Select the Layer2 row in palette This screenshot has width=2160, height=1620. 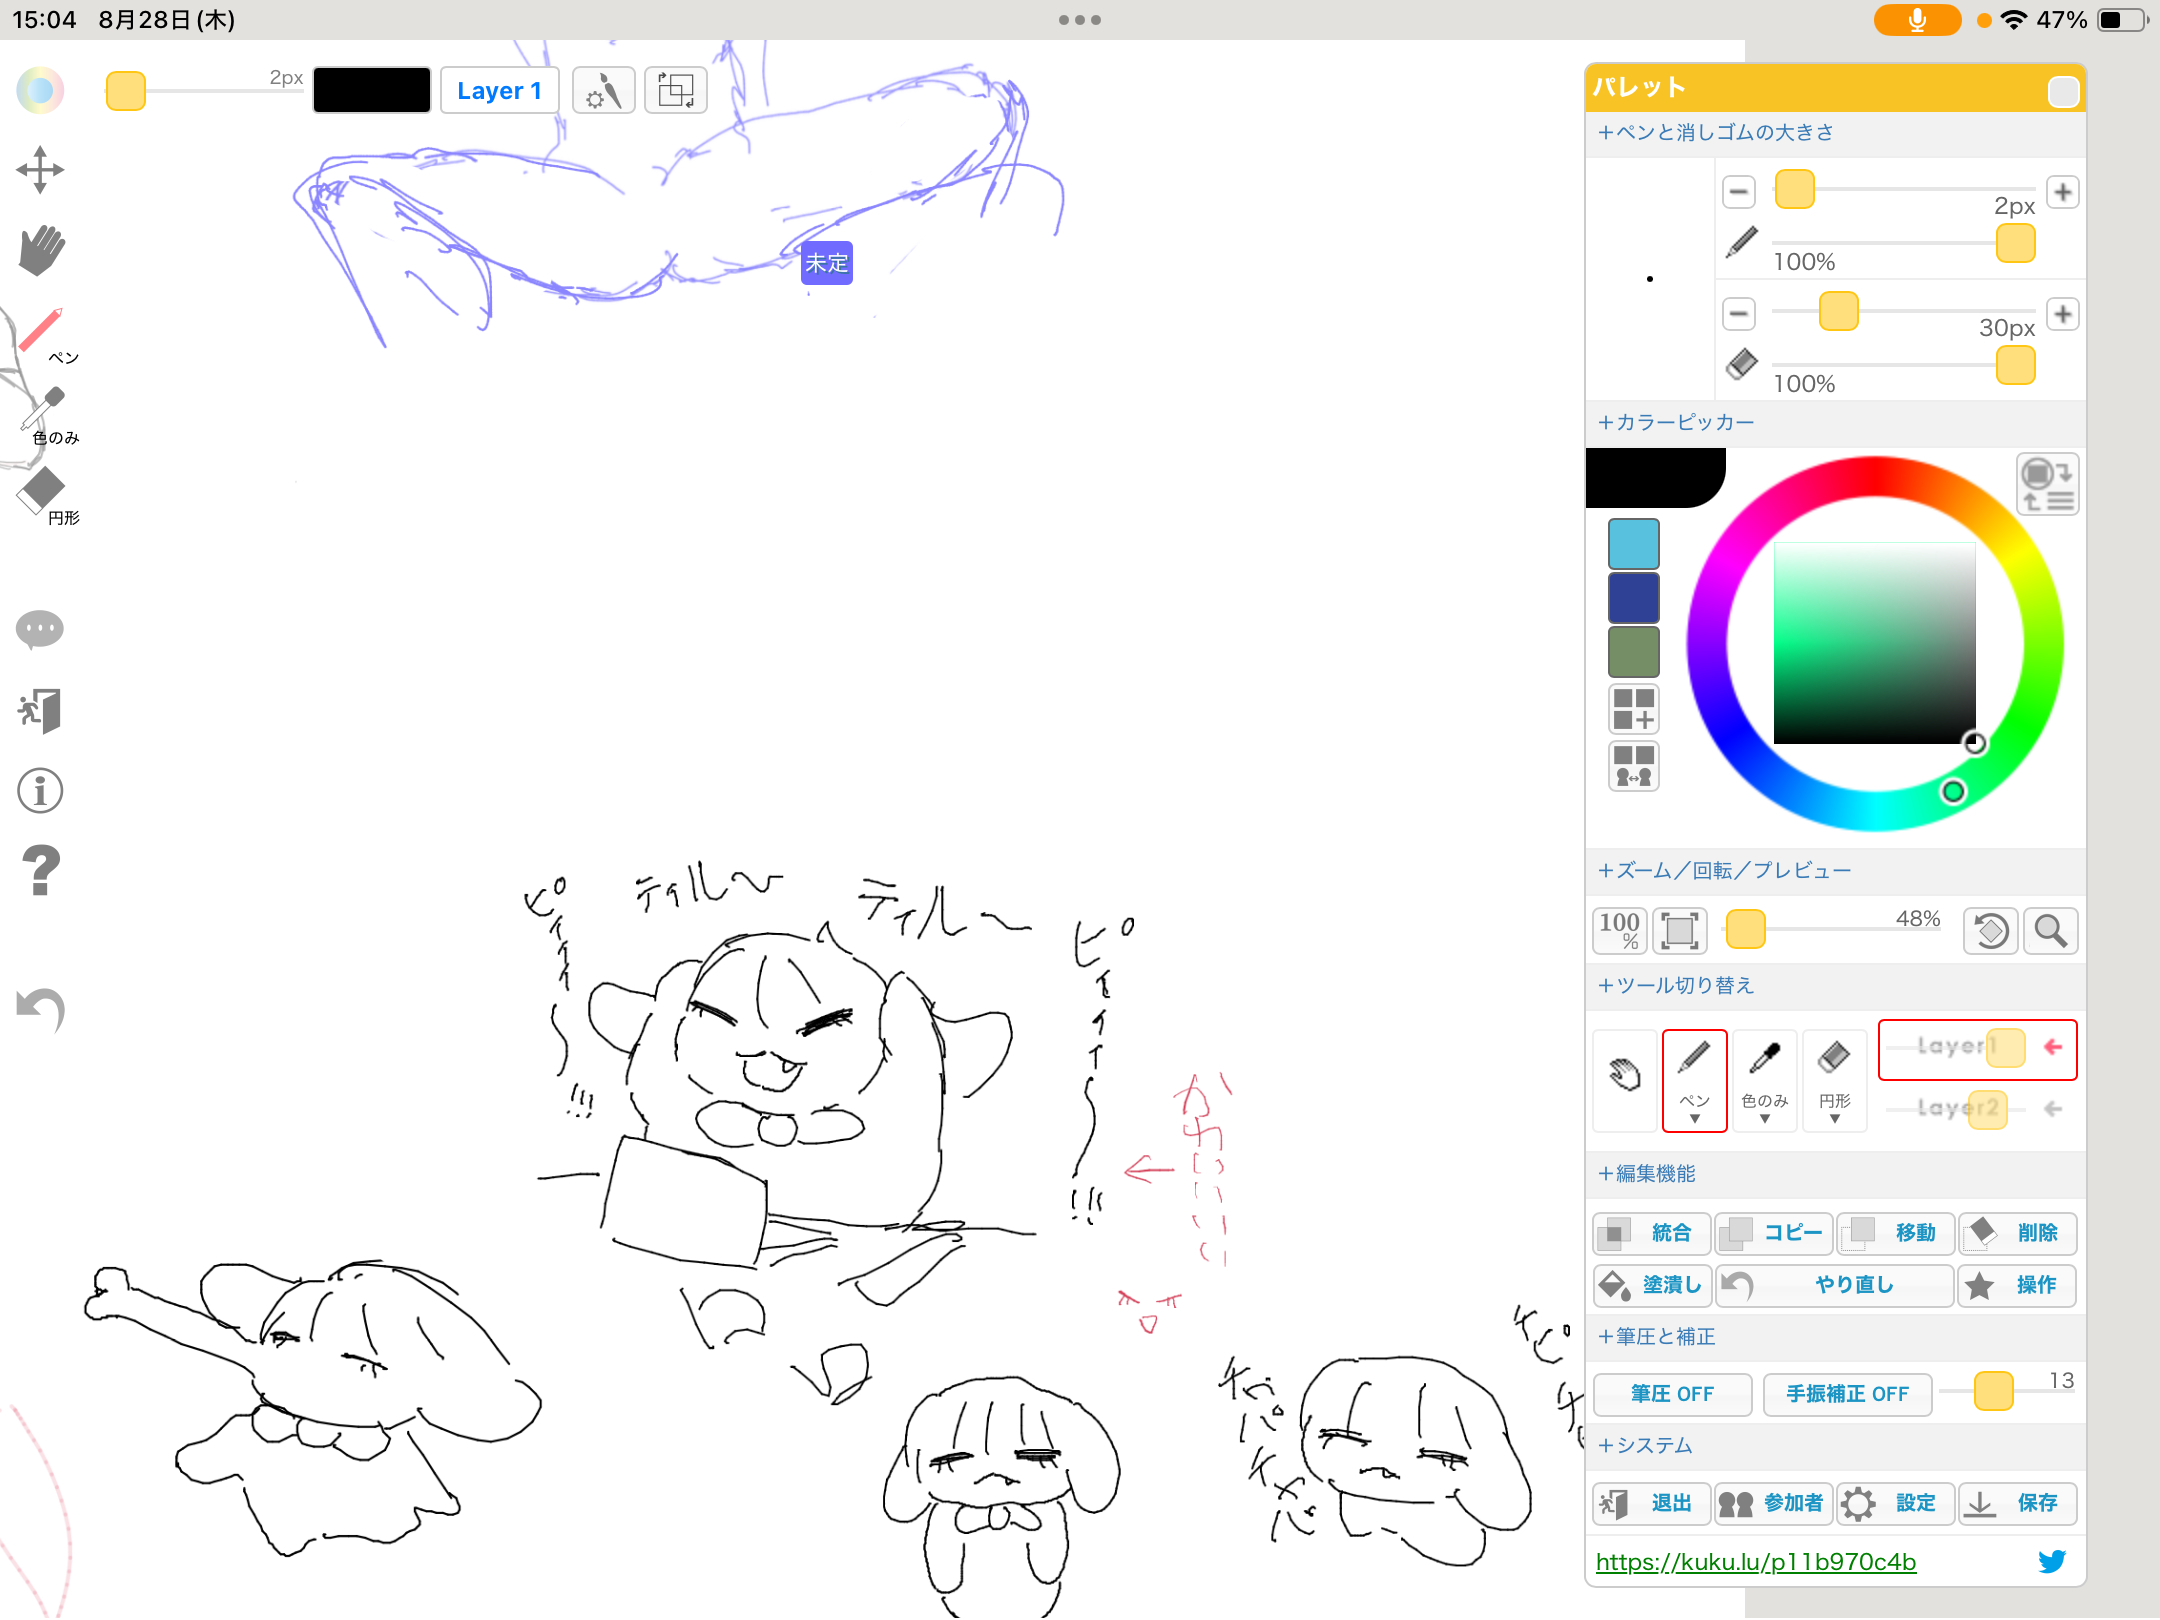[x=1977, y=1109]
